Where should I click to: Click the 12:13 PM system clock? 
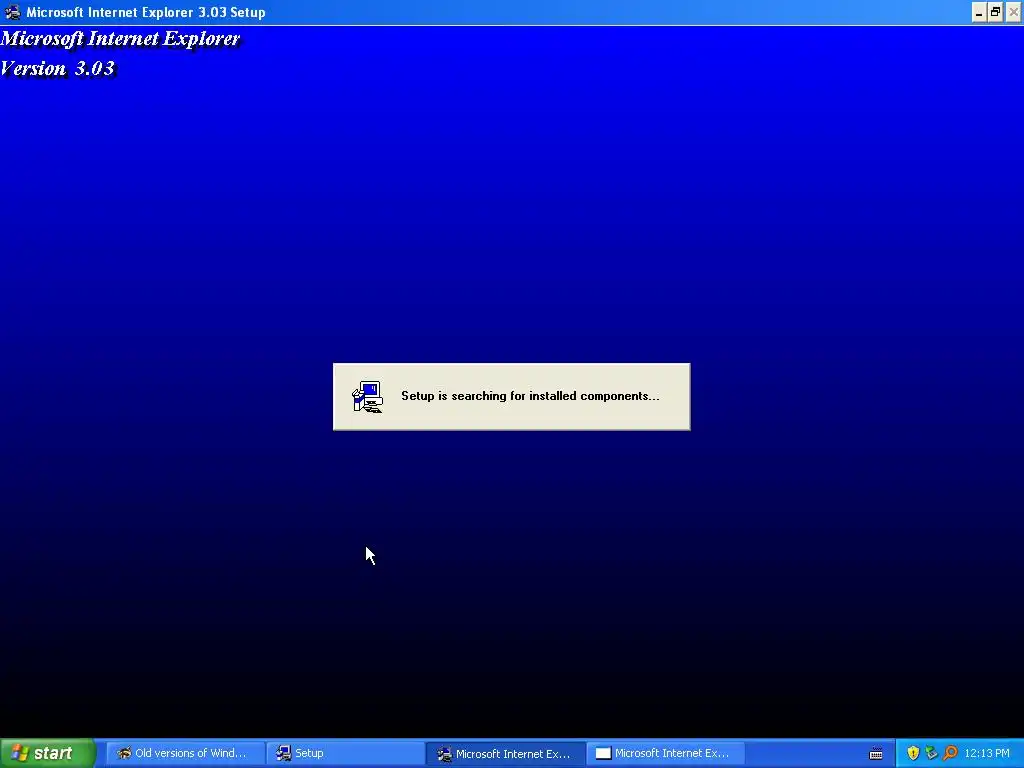(x=987, y=753)
